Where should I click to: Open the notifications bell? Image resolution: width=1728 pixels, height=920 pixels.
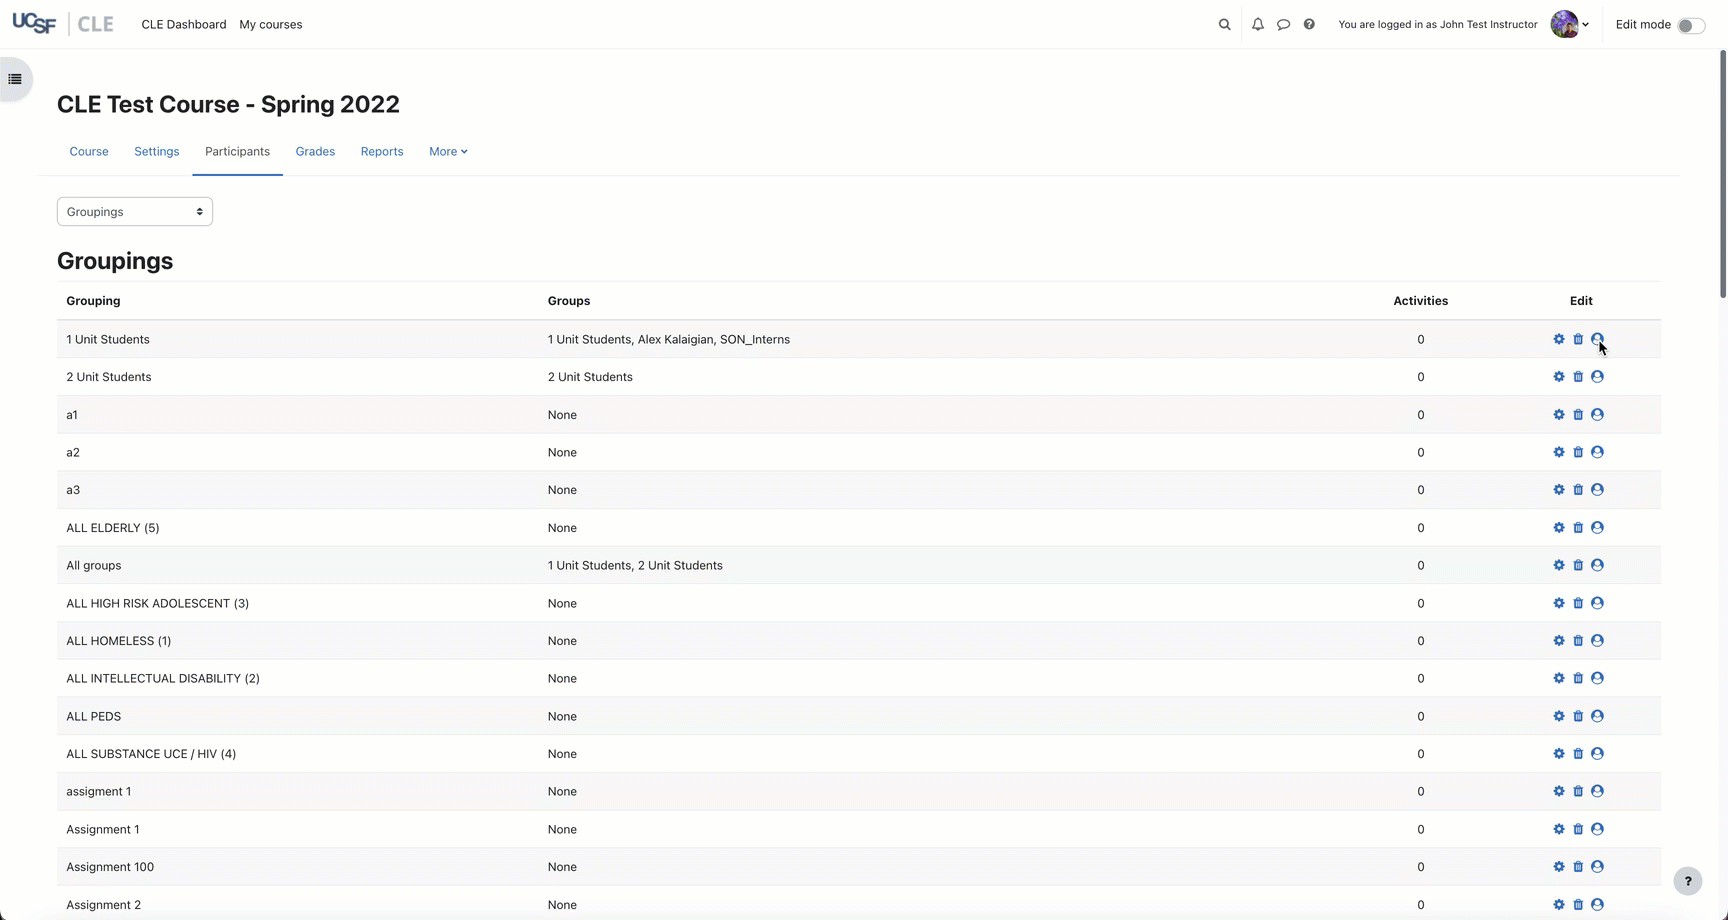coord(1258,24)
